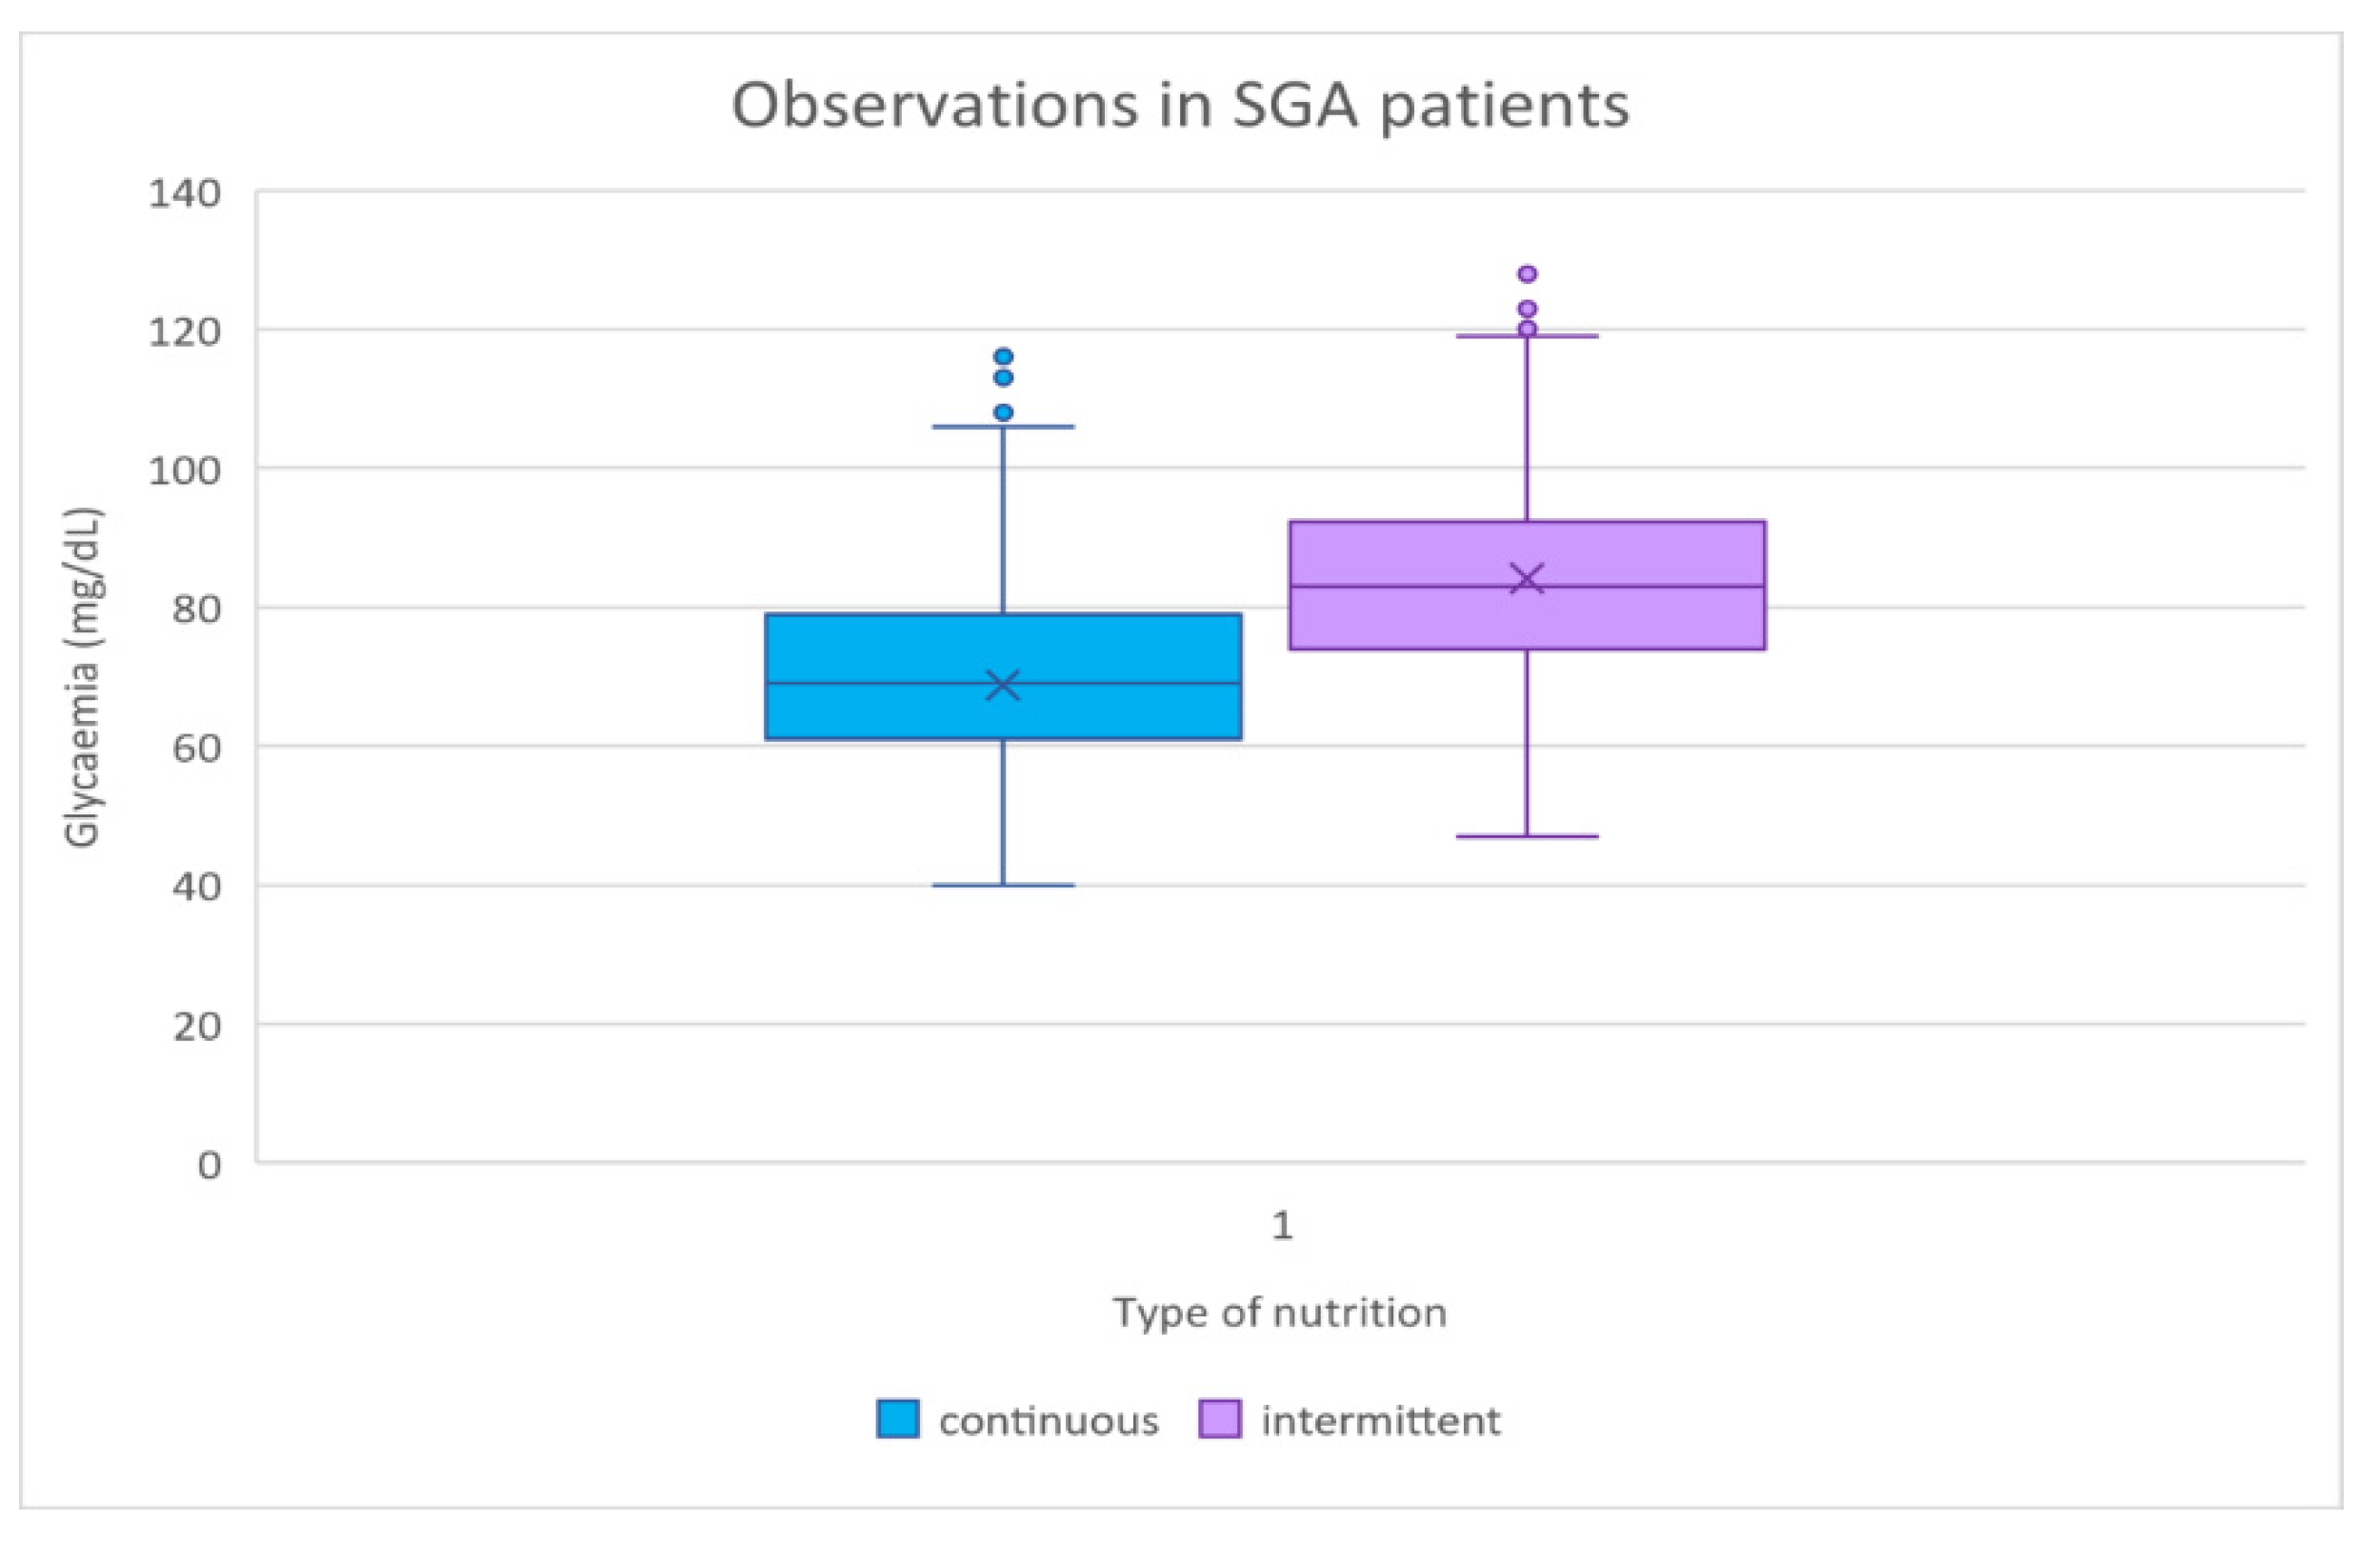This screenshot has height=1542, width=2380.
Task: Click the blue continuous legend swatch
Action: point(897,1419)
